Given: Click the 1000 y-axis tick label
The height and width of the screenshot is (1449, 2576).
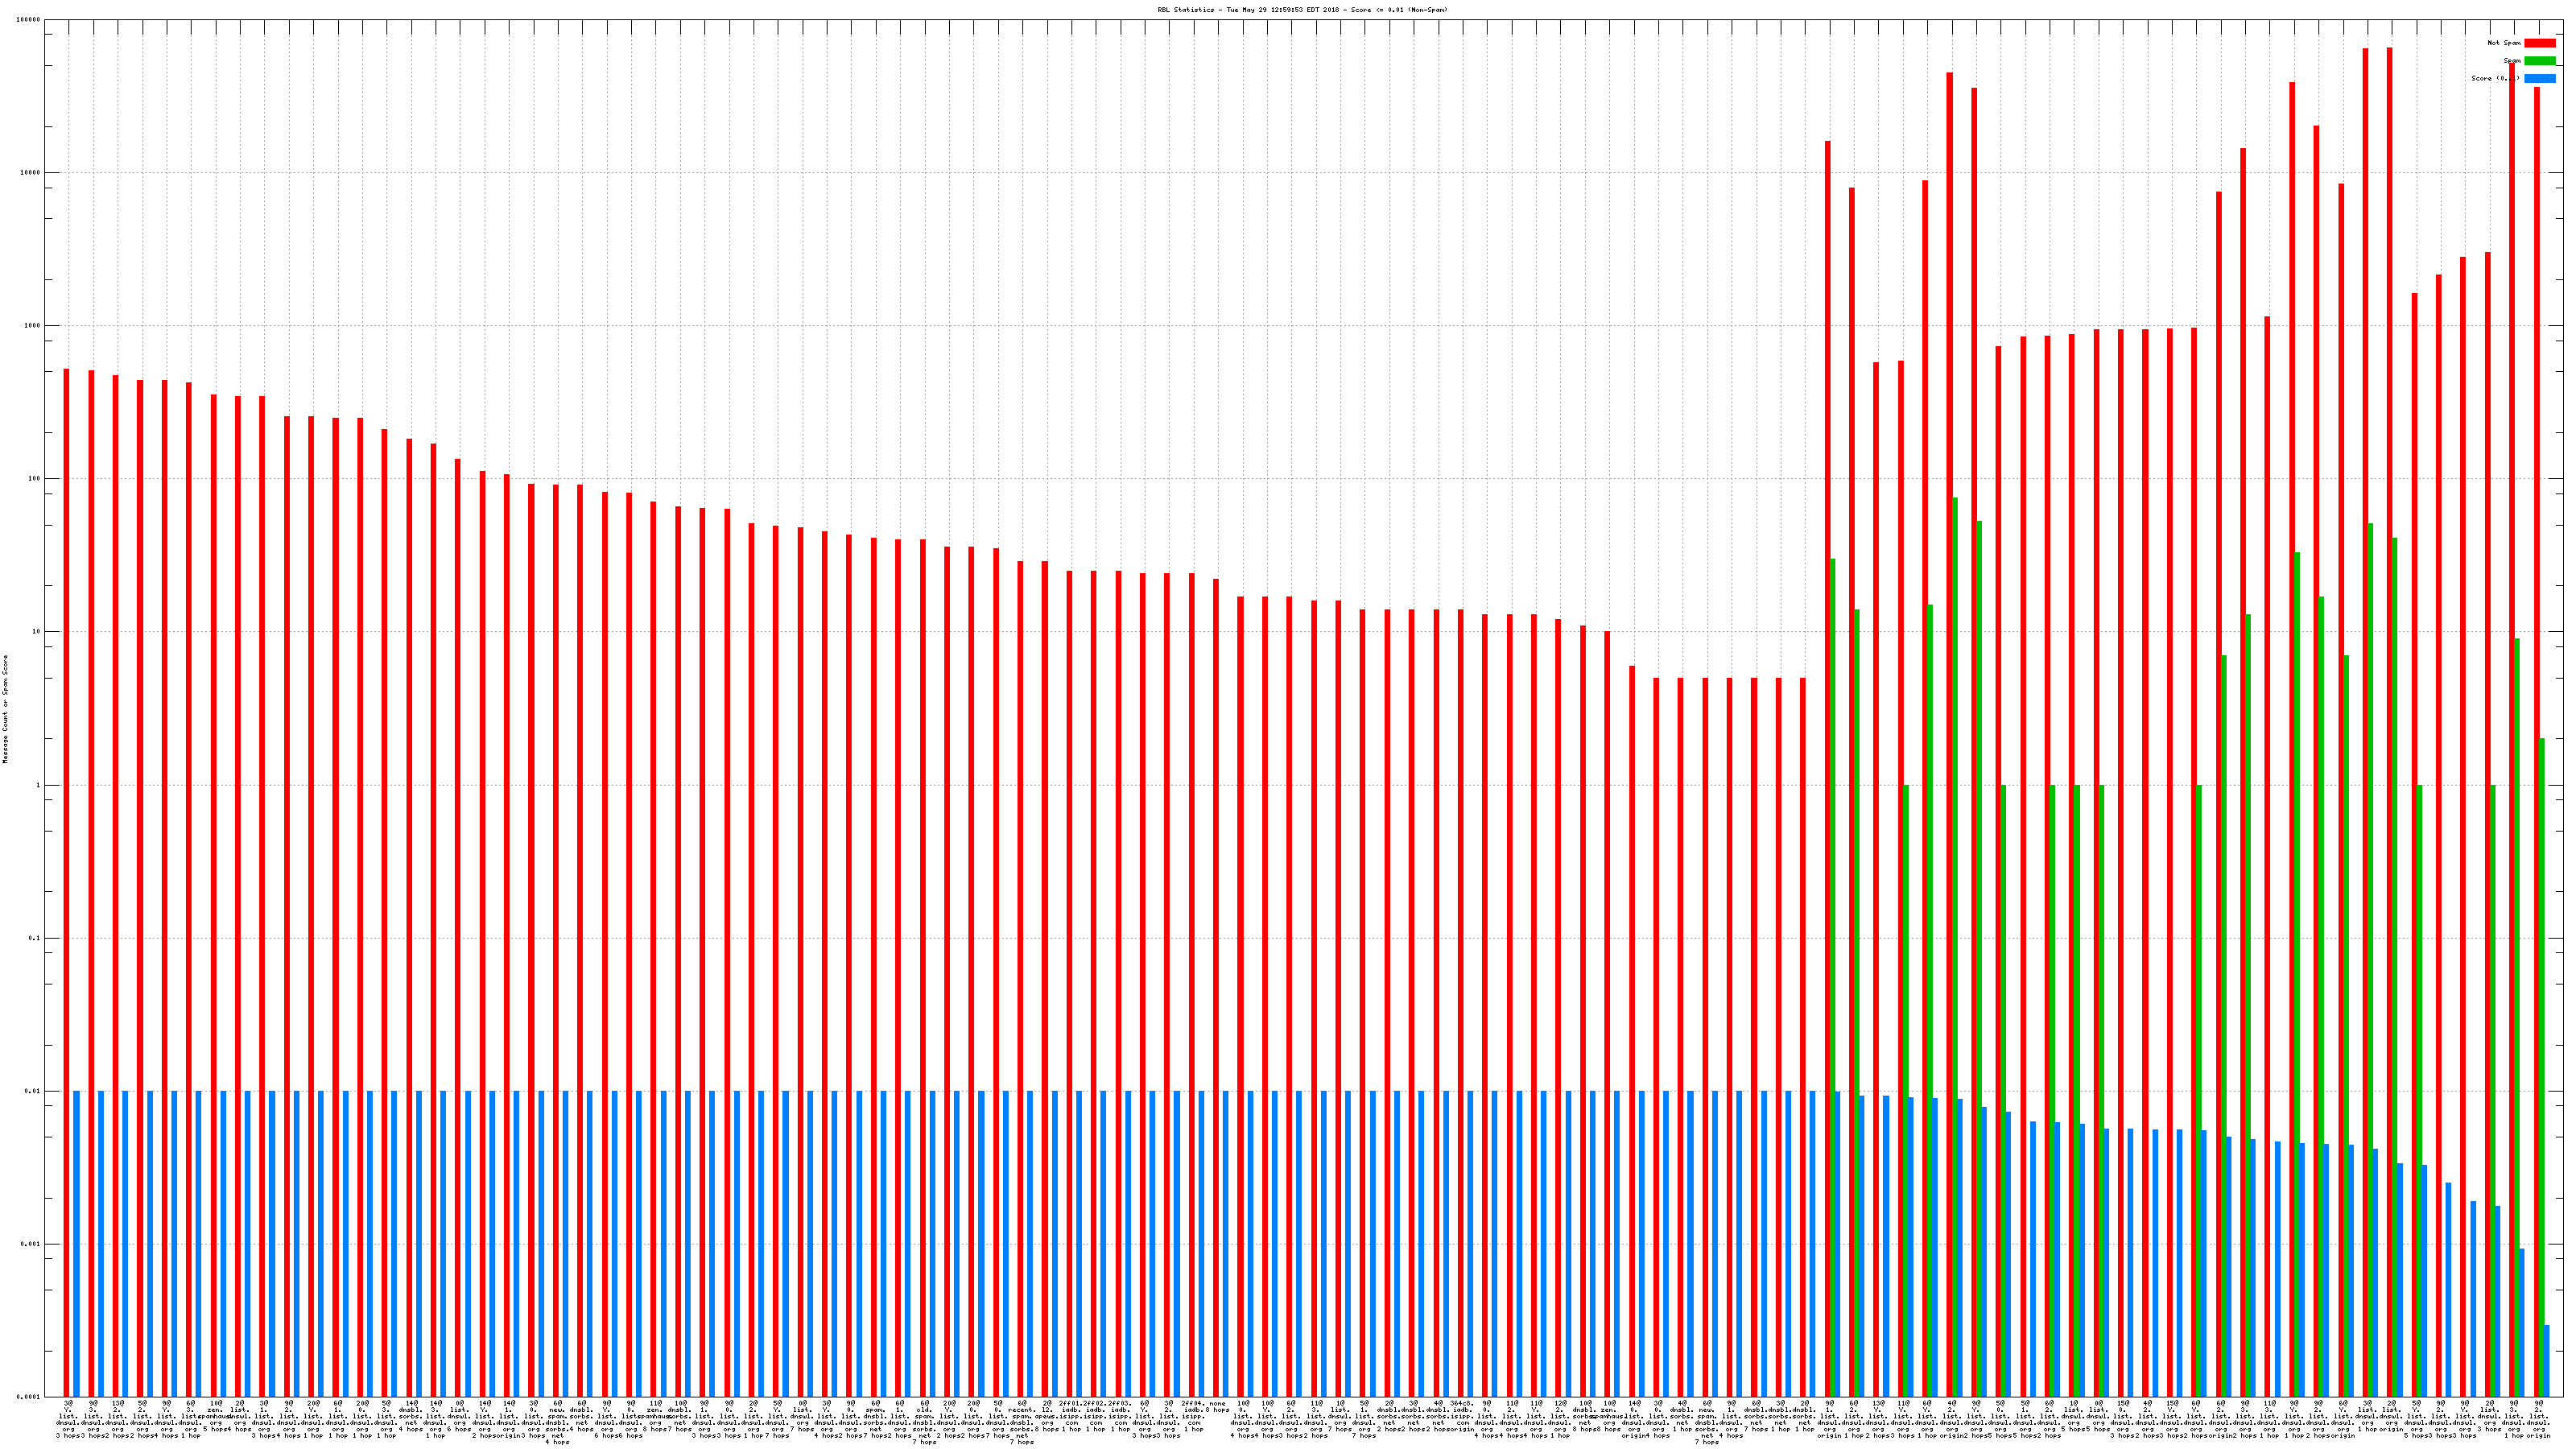Looking at the screenshot, I should (x=32, y=325).
